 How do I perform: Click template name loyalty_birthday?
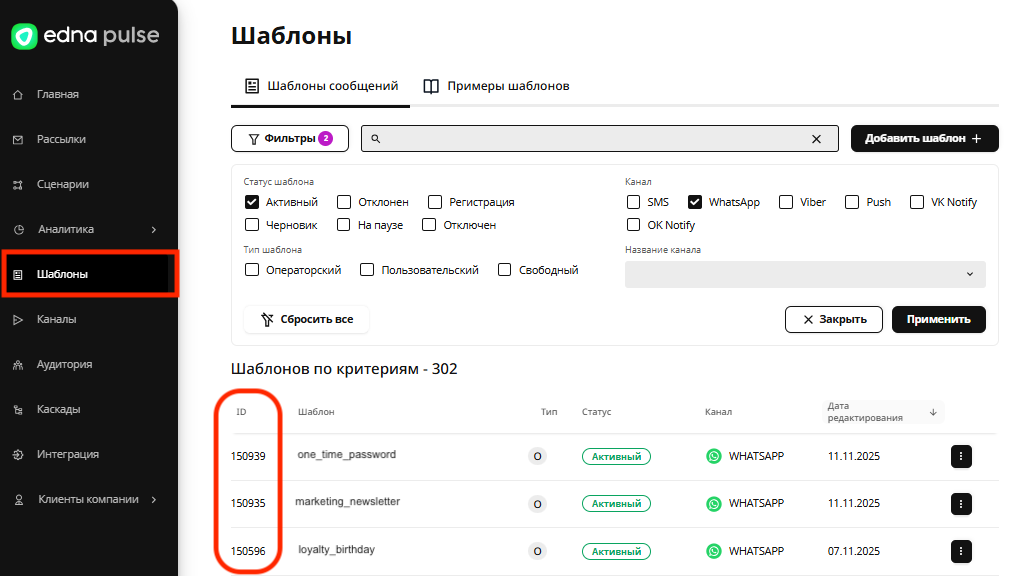coord(337,550)
